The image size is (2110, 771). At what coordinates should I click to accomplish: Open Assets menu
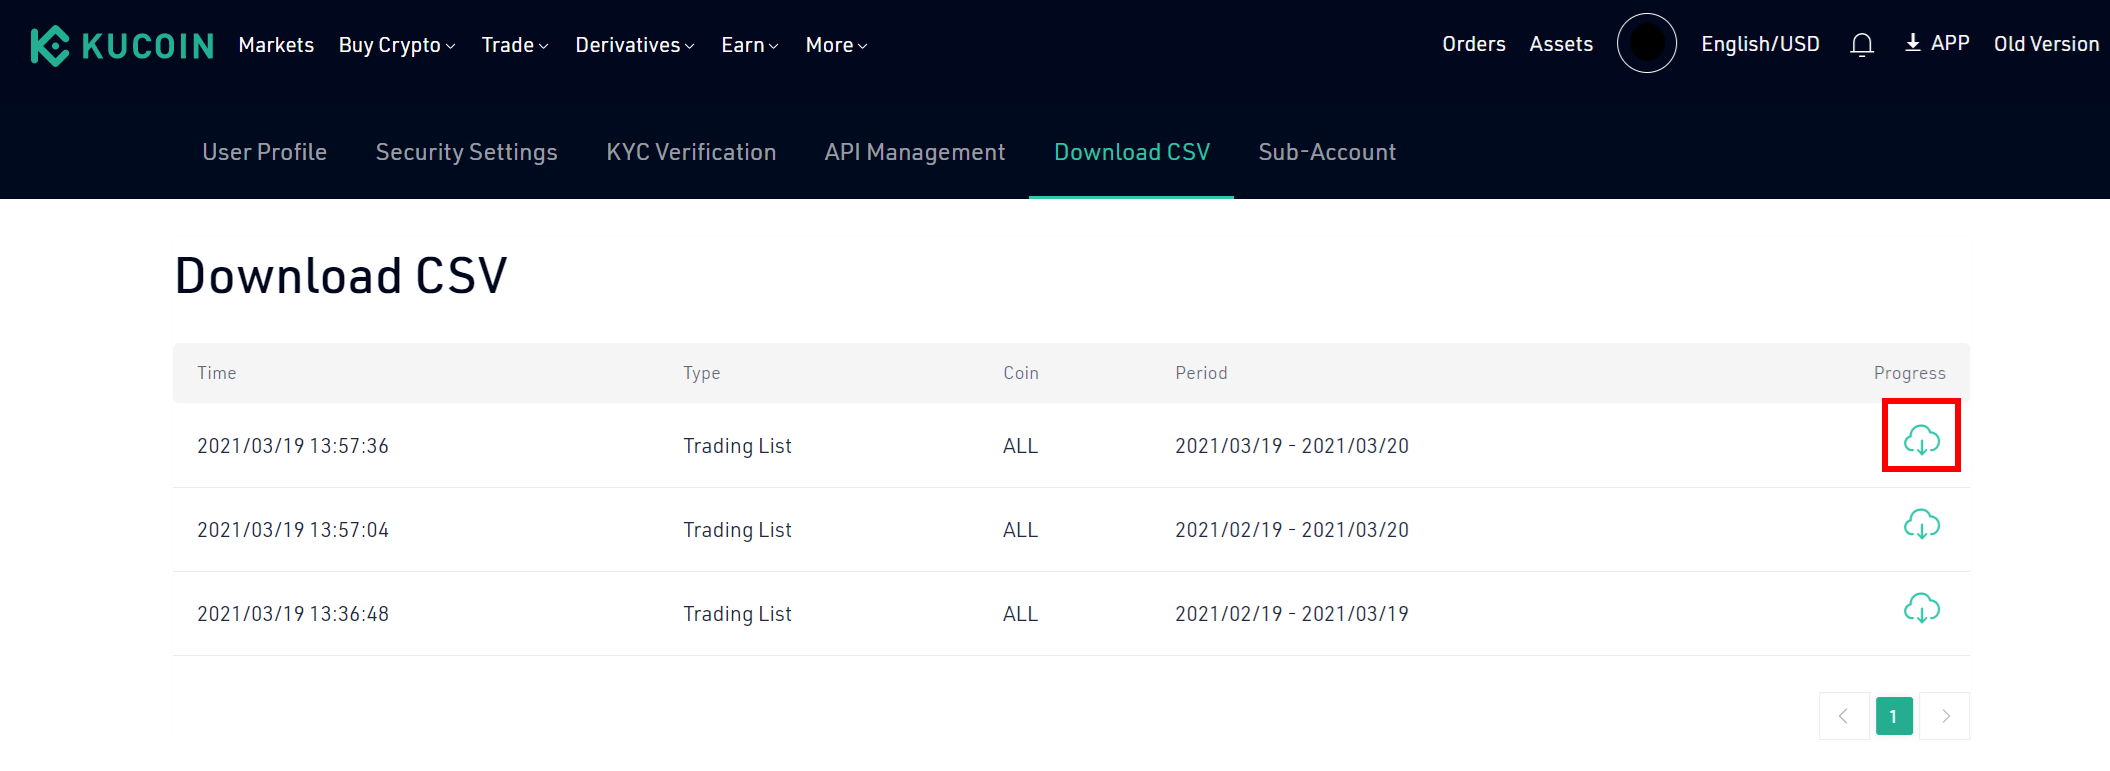coord(1561,44)
